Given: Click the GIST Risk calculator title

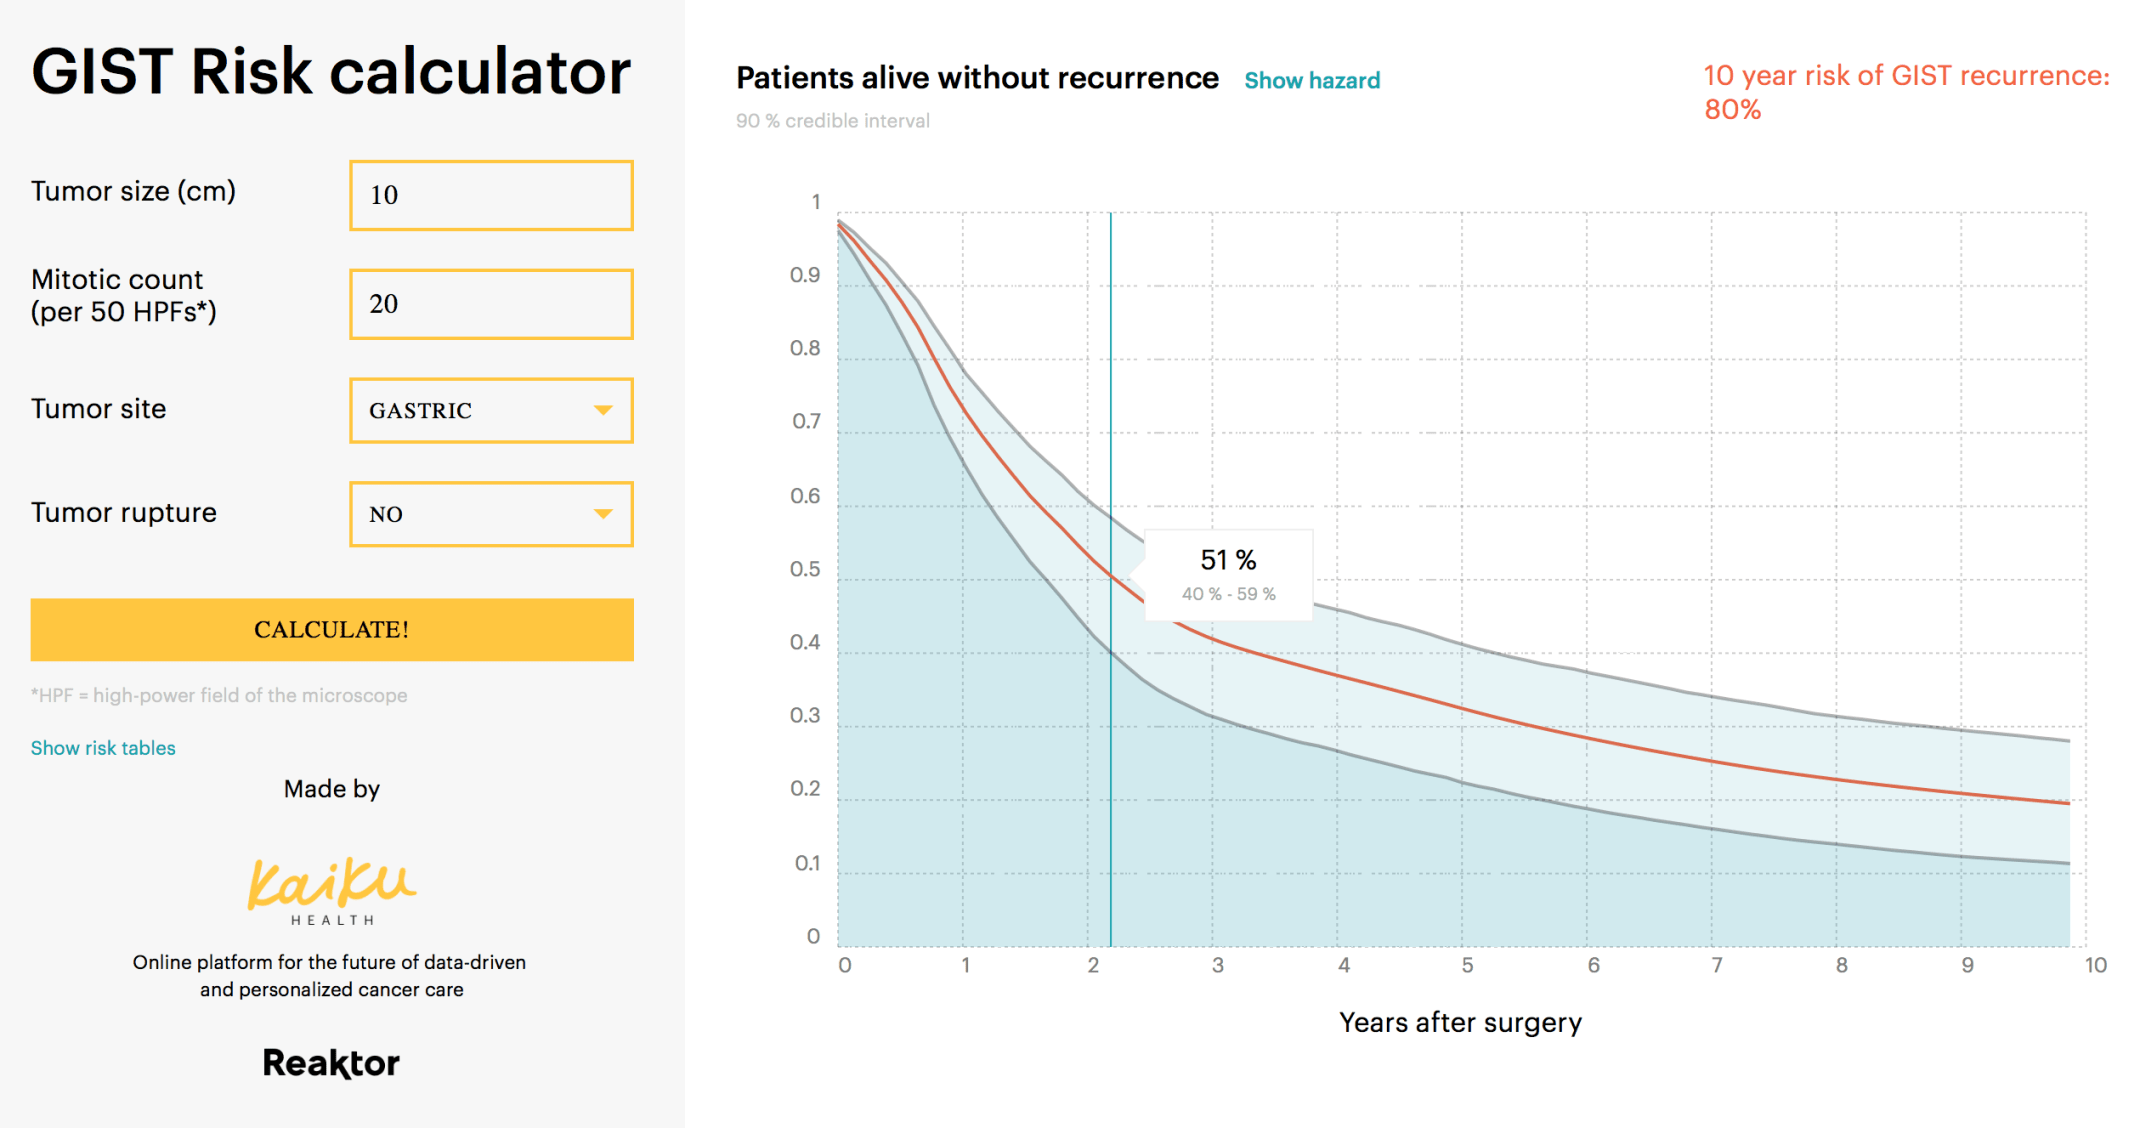Looking at the screenshot, I should [x=331, y=72].
